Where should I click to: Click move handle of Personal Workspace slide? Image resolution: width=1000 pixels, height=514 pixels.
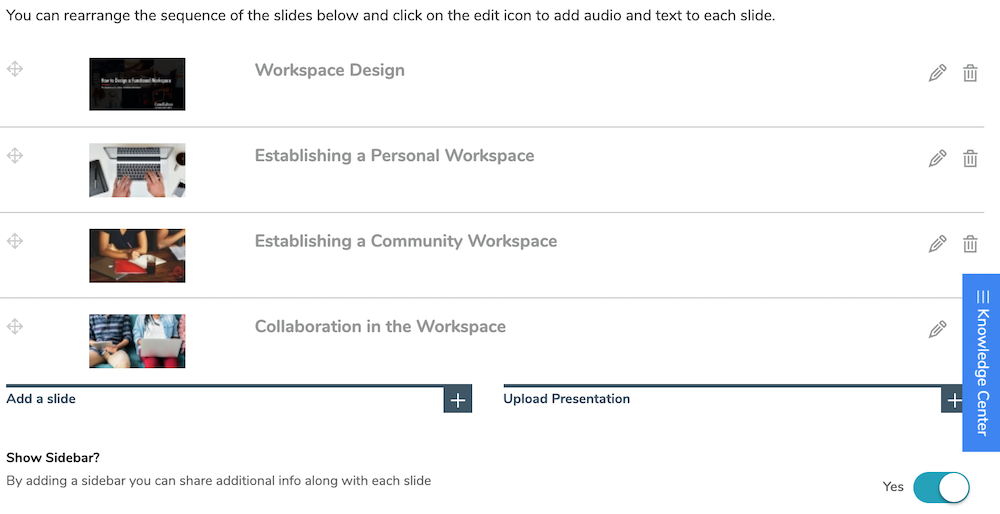point(15,155)
